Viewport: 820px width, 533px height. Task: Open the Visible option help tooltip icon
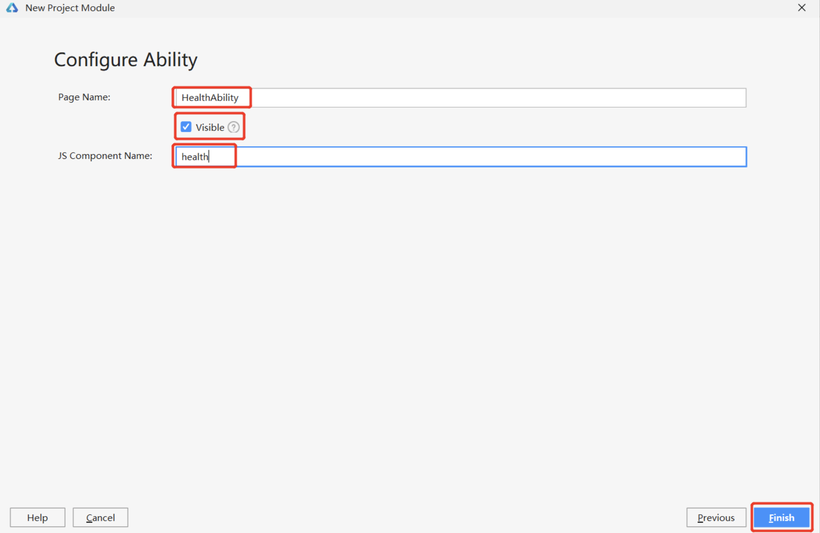(234, 127)
